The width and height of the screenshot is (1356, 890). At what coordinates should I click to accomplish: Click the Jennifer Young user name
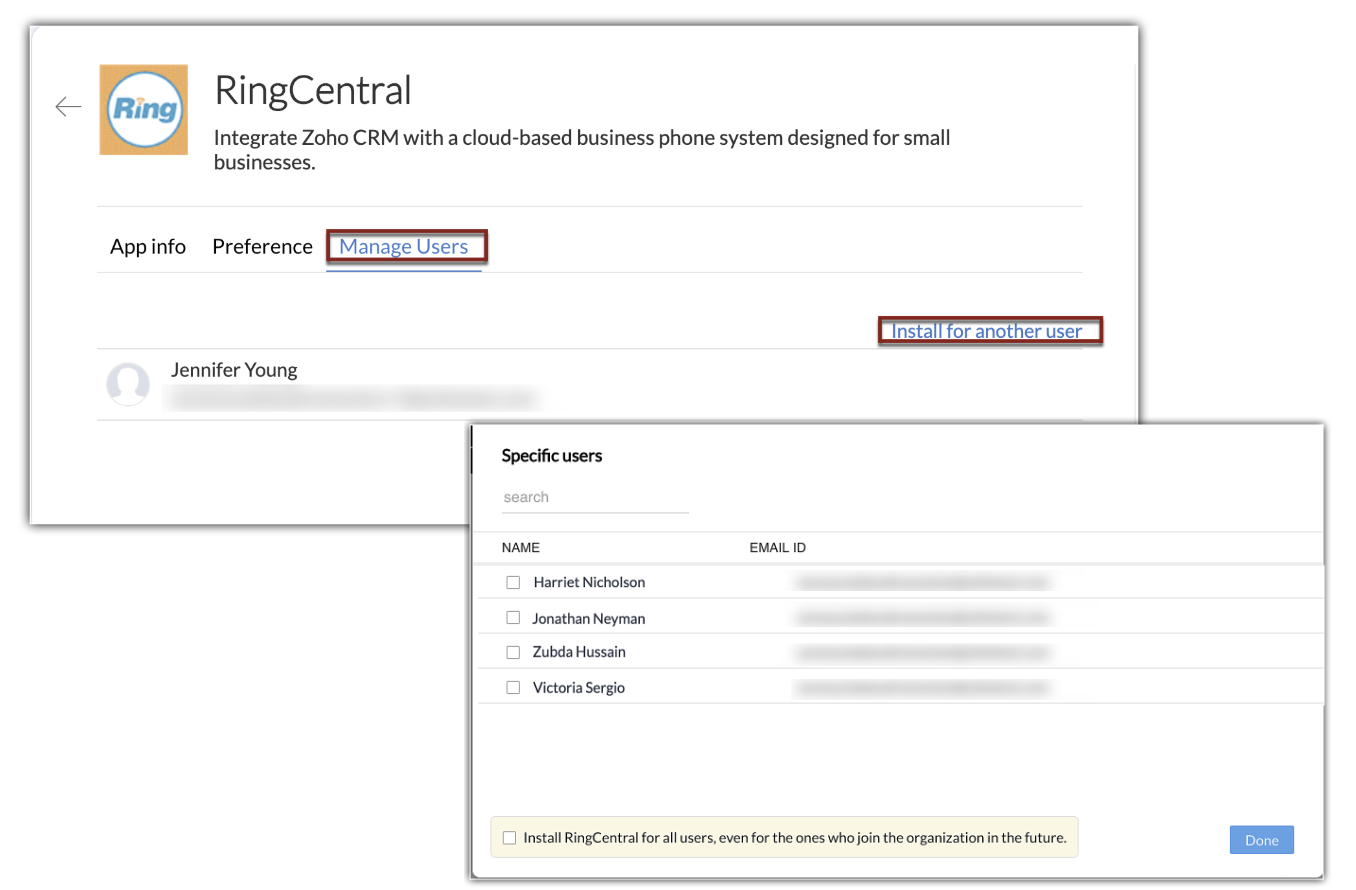tap(234, 370)
